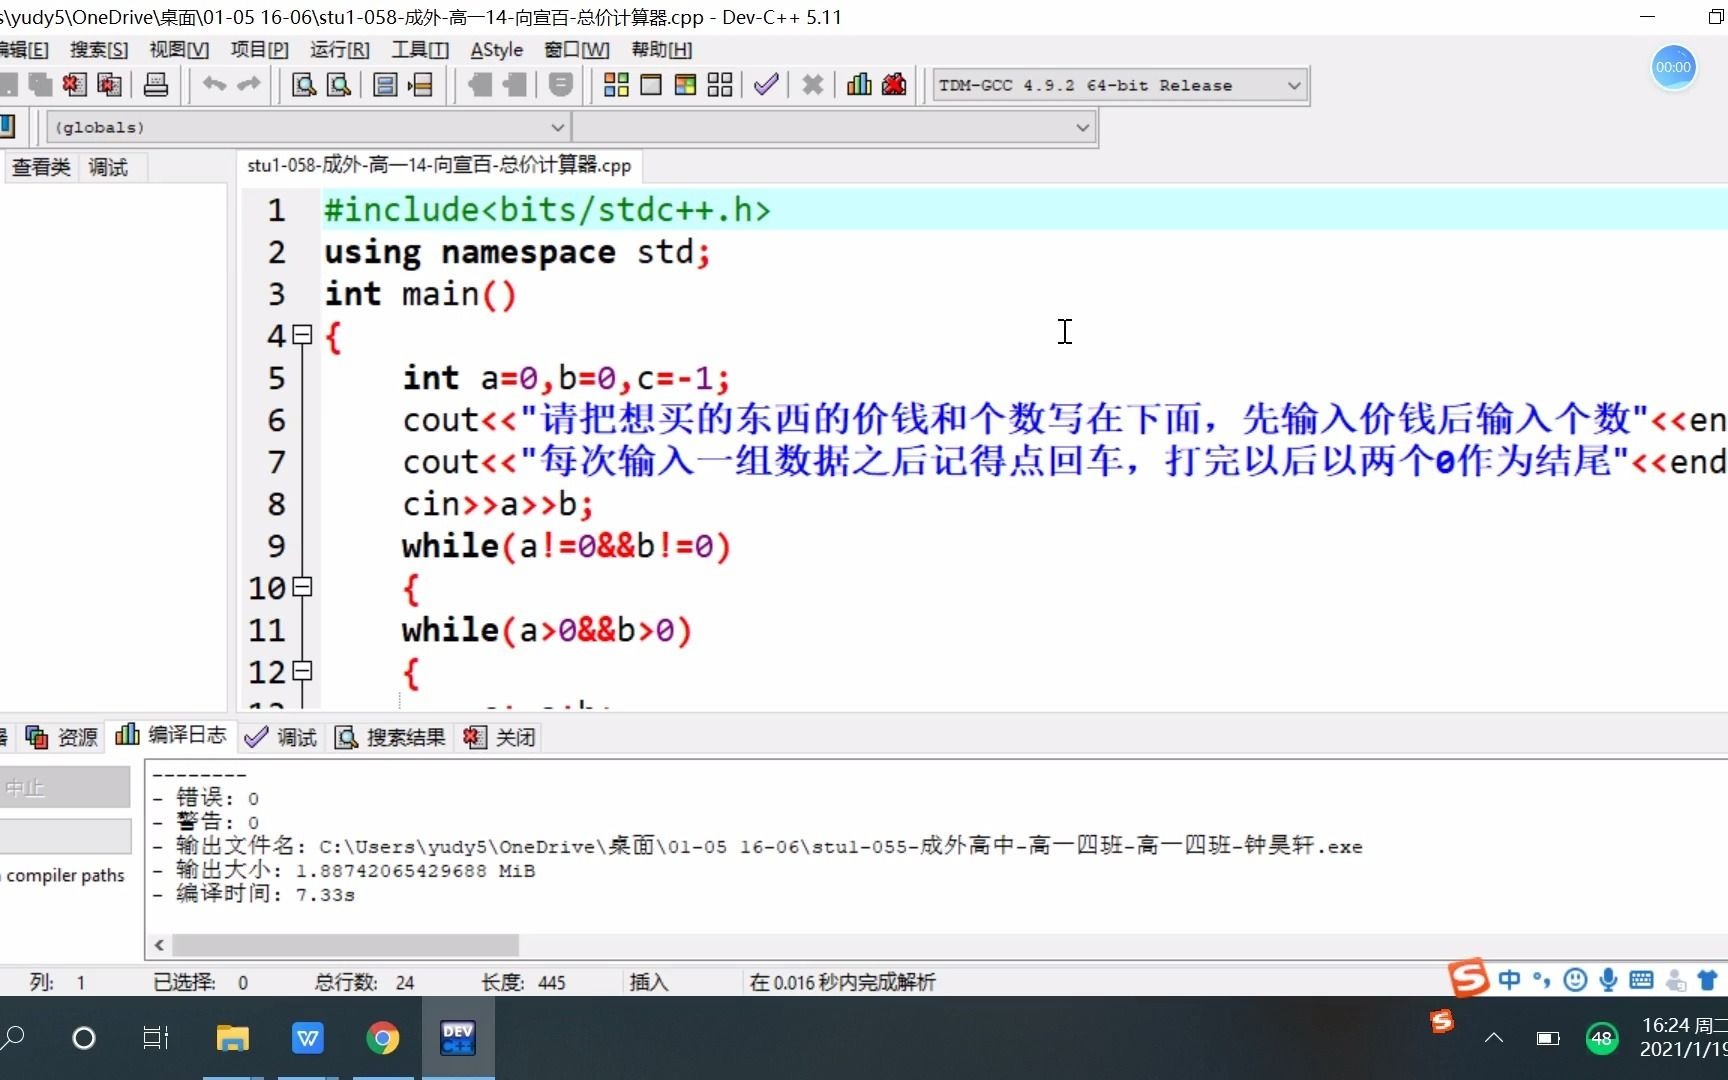The width and height of the screenshot is (1728, 1080).
Task: Launch Chrome from the taskbar
Action: [383, 1038]
